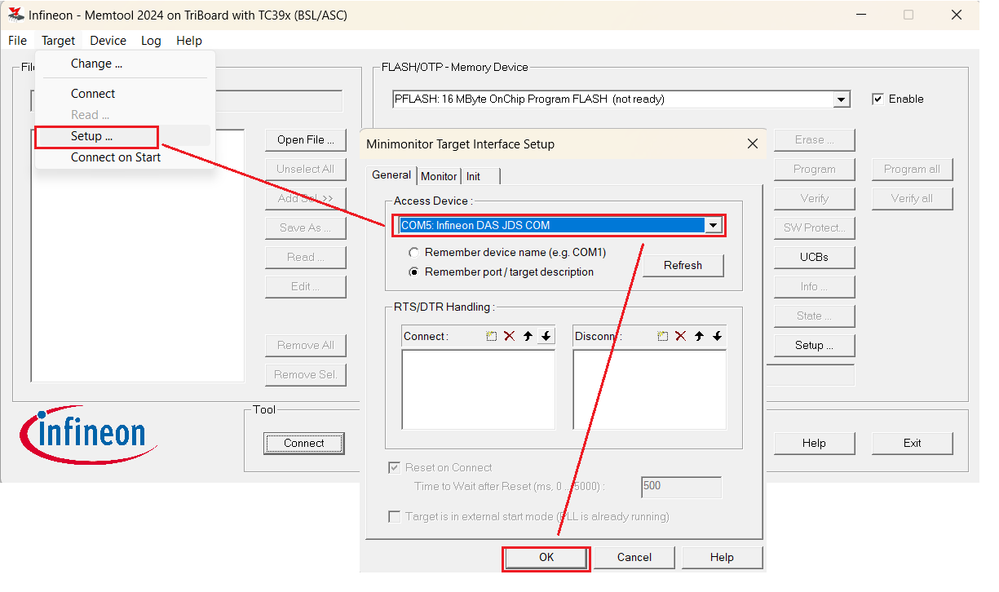Click the Infineon logo
Screen dimensions: 999x592
(86, 434)
